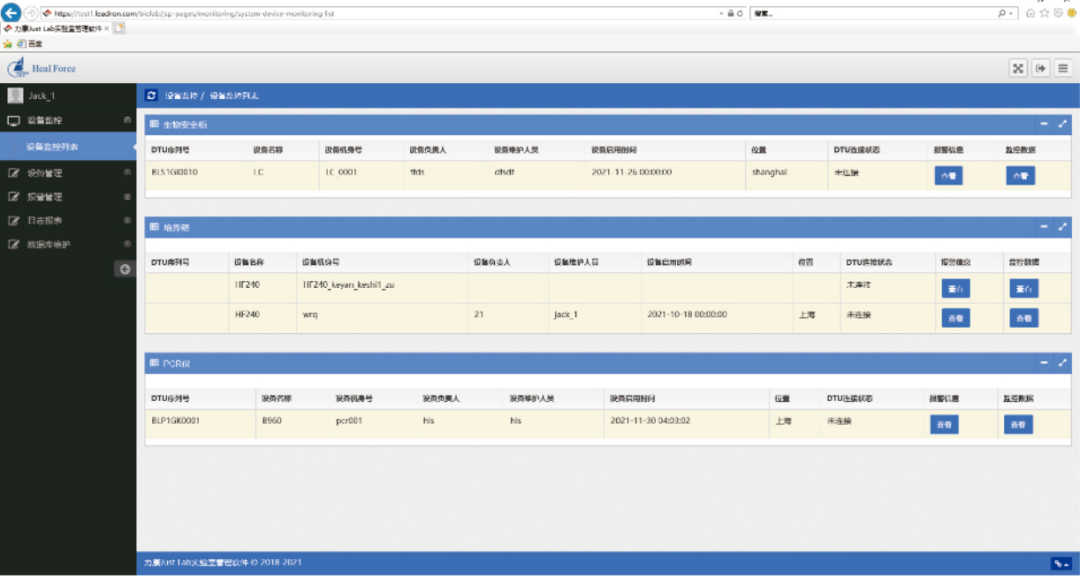Viewport: 1080px width, 576px height.
Task: Expand 数据库维护 using its plus indicator
Action: coord(127,244)
